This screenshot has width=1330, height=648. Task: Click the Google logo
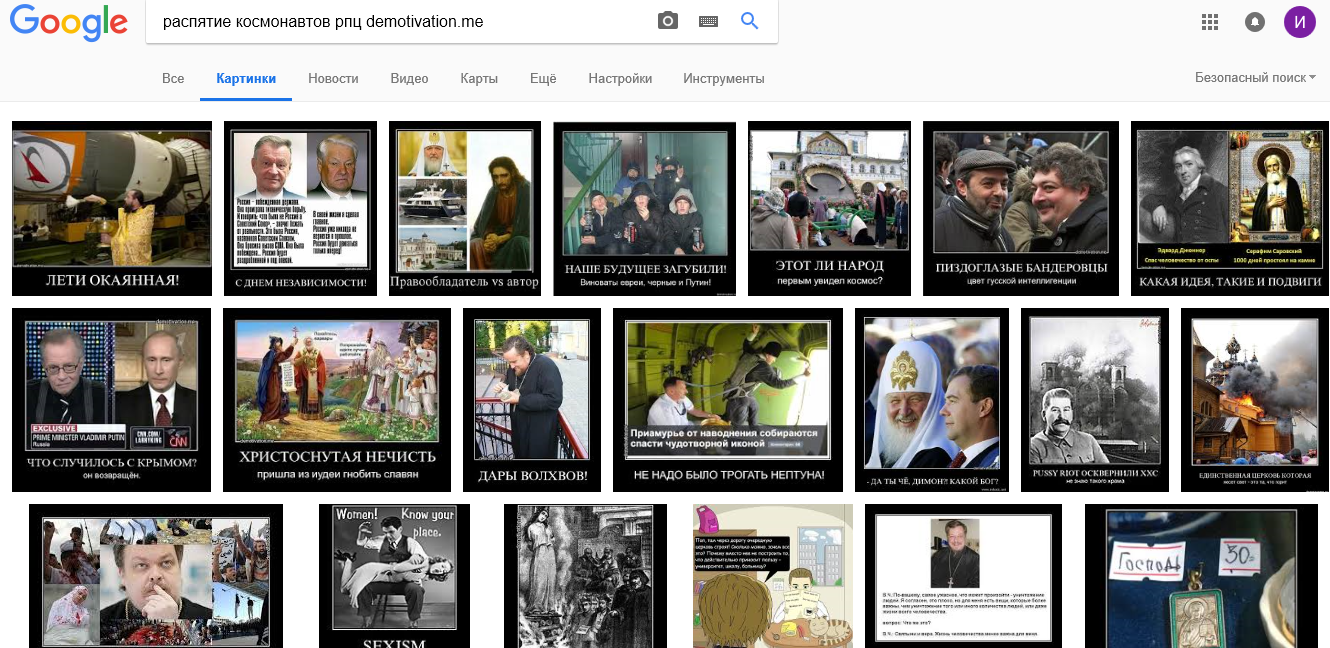69,22
